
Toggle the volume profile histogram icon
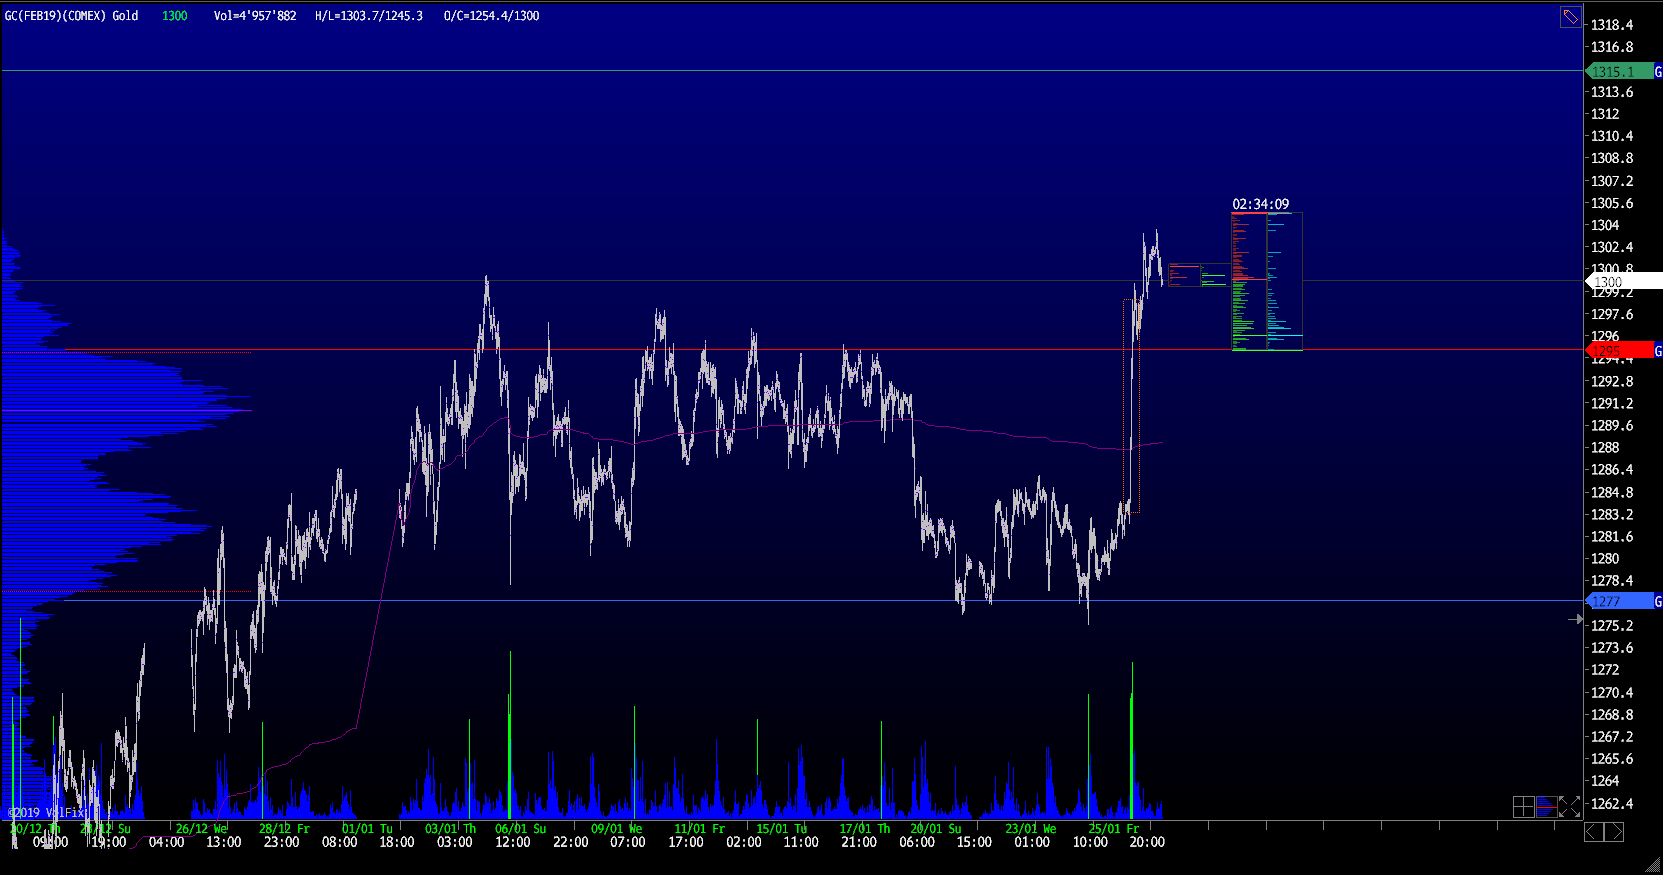1547,807
